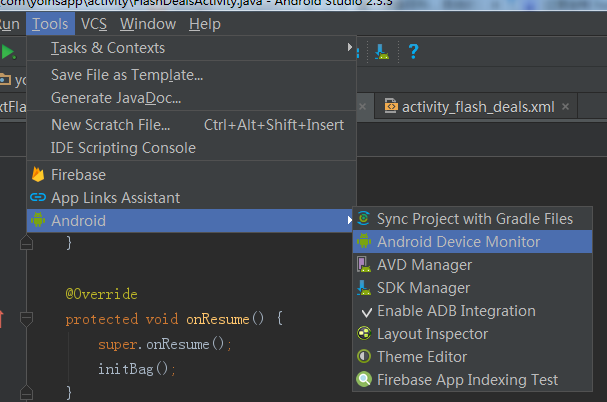Close the tab left of activity_flash_deals.xml
Viewport: 607px width, 402px height.
(362, 106)
